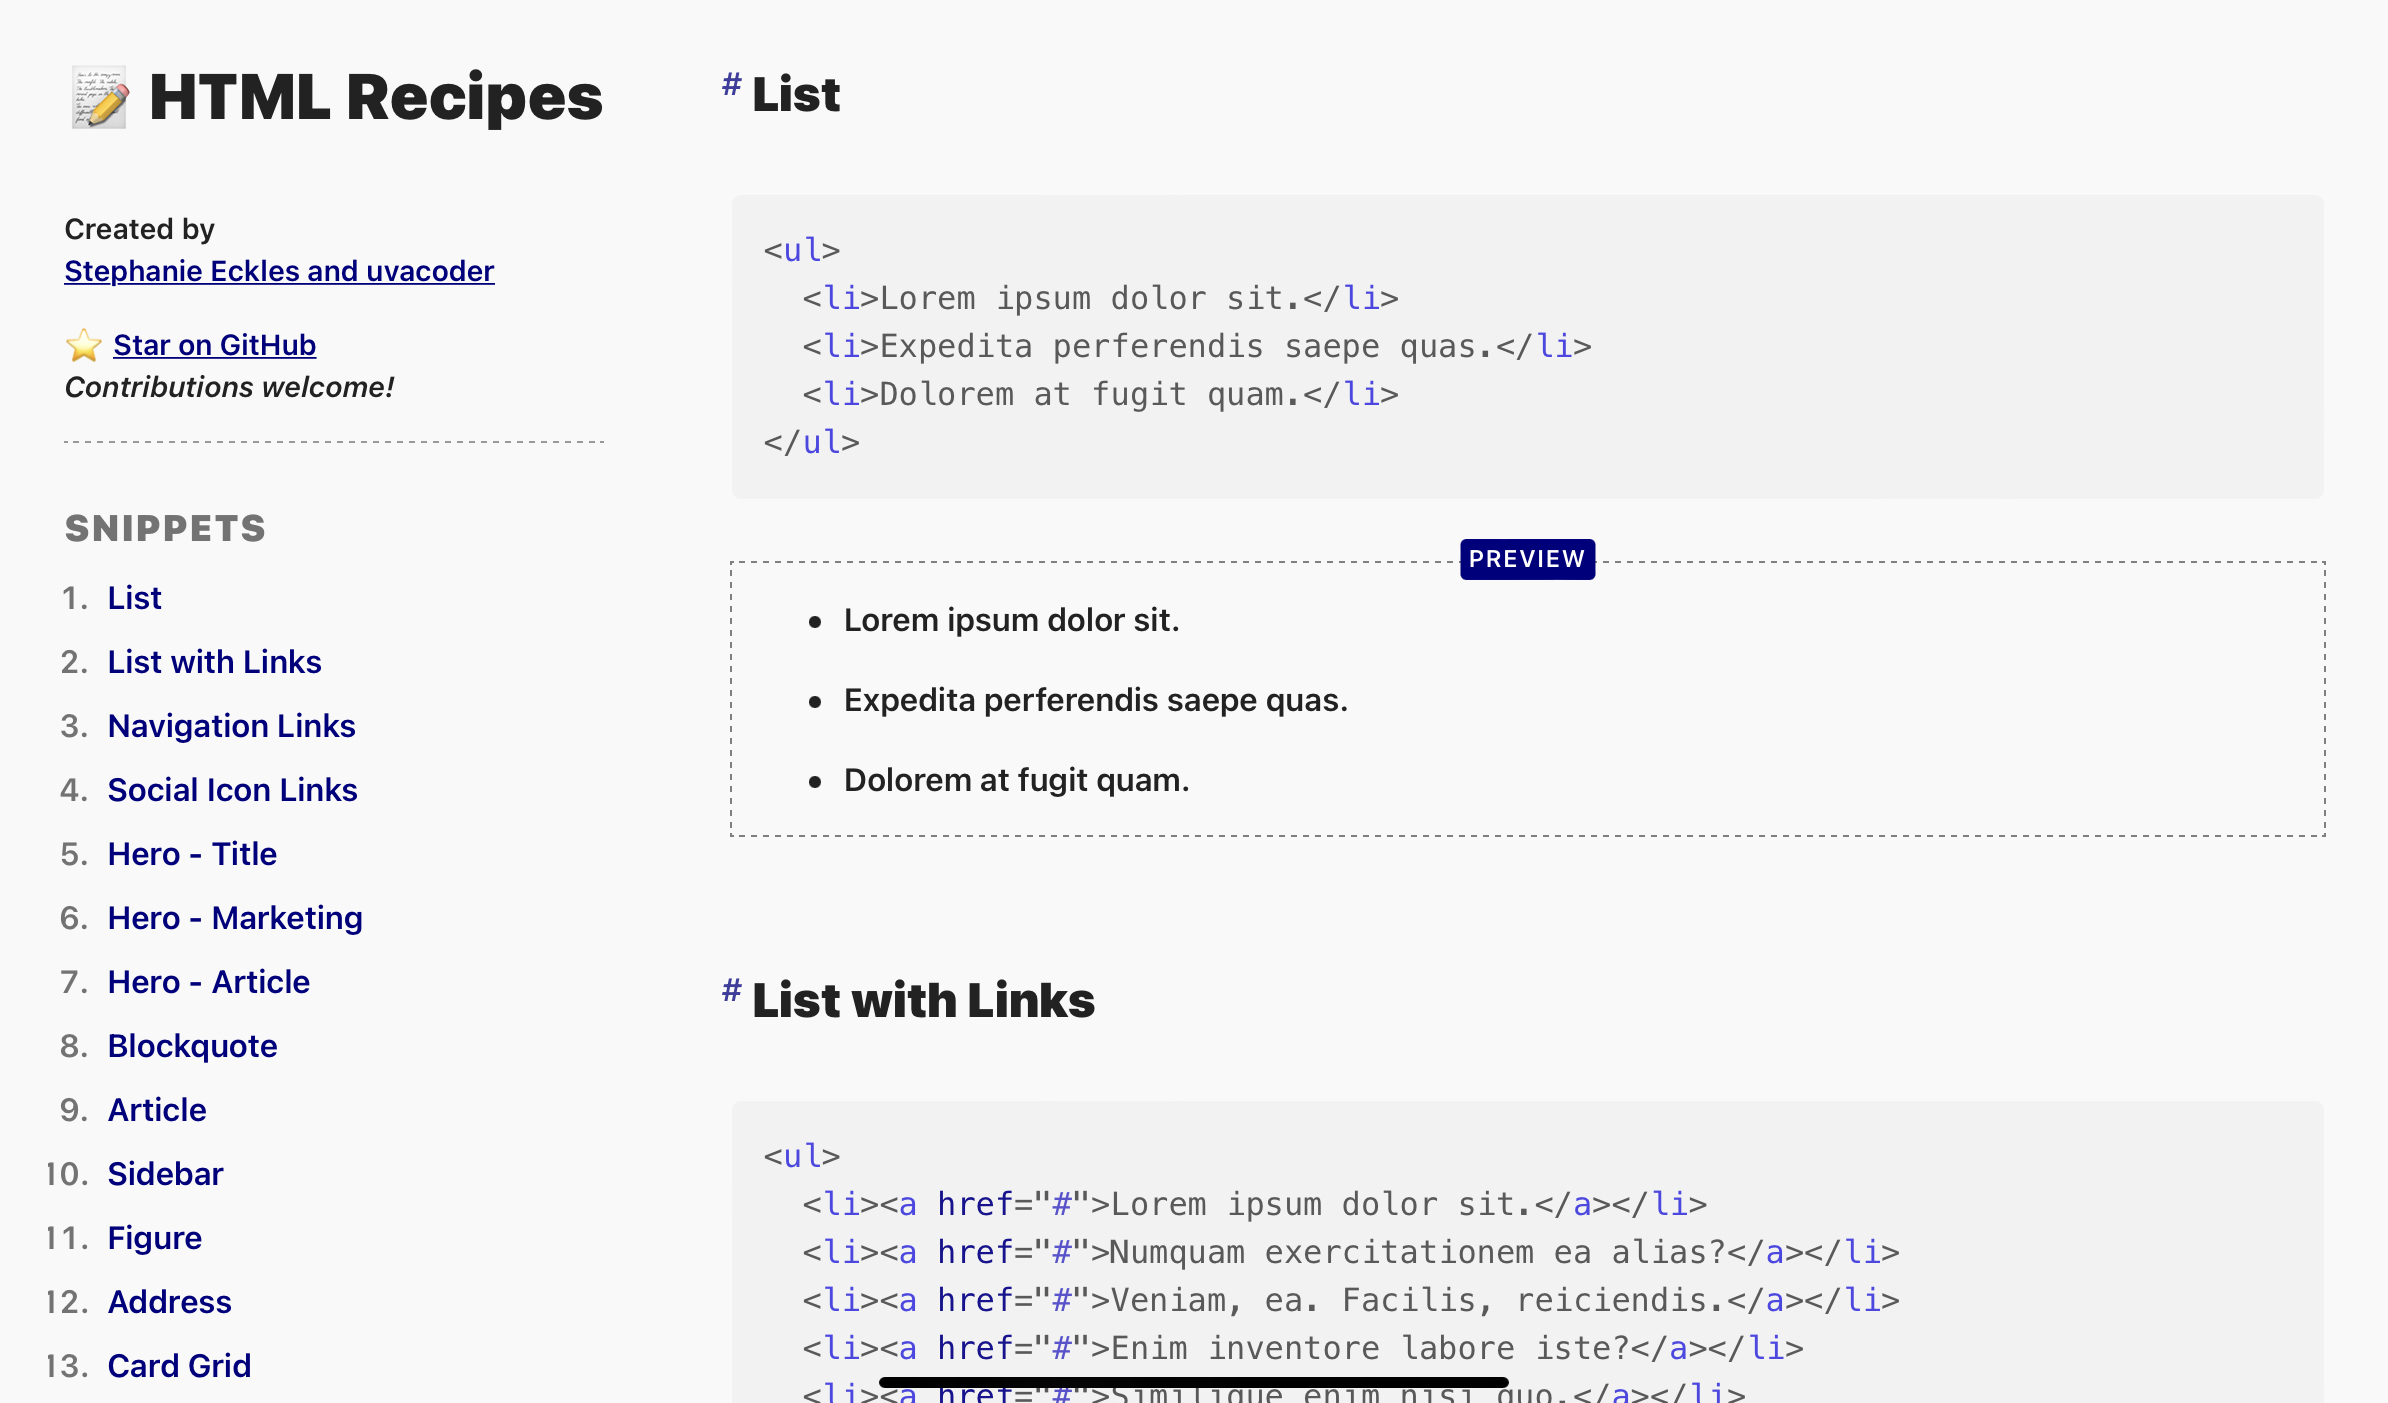The image size is (2388, 1403).
Task: Select the Article snippet menu item
Action: [x=155, y=1109]
